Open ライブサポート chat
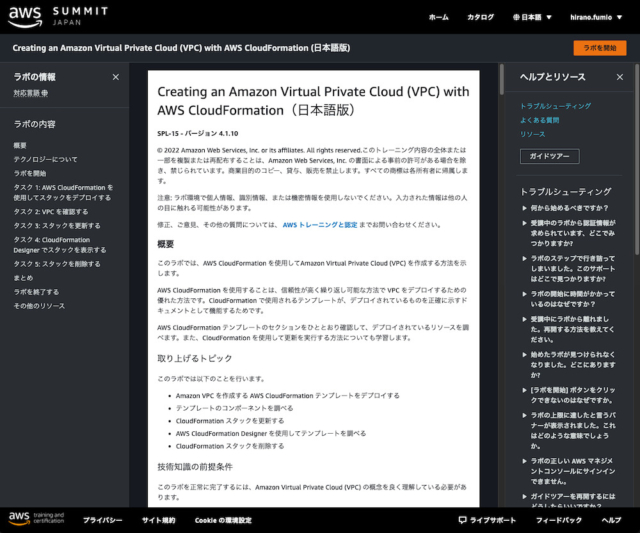This screenshot has width=640, height=533. pyautogui.click(x=487, y=520)
